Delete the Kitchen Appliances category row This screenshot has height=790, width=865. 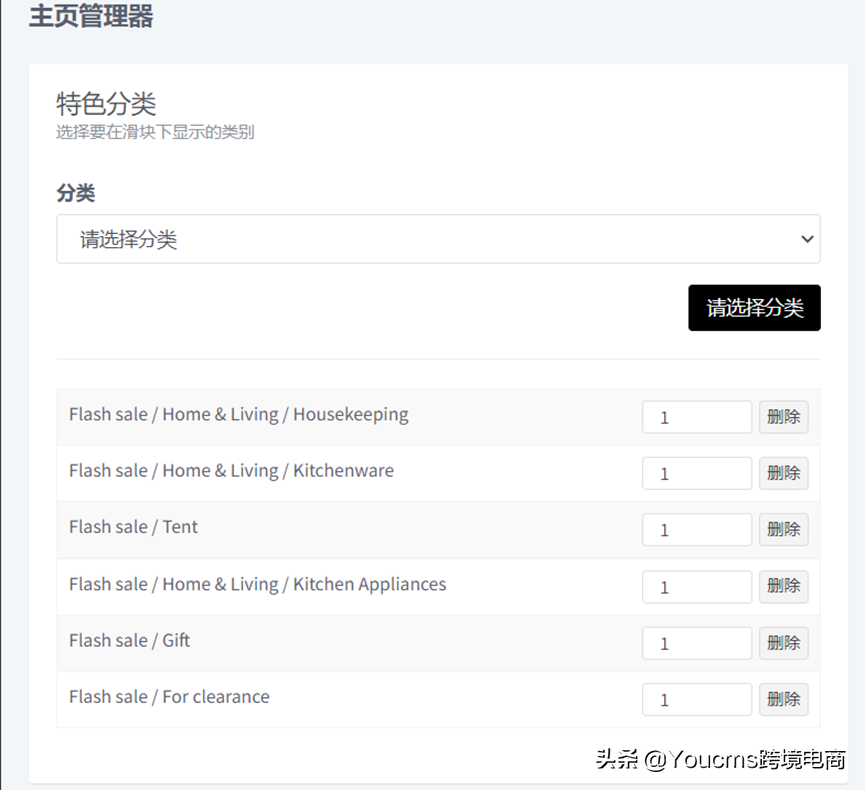[783, 586]
